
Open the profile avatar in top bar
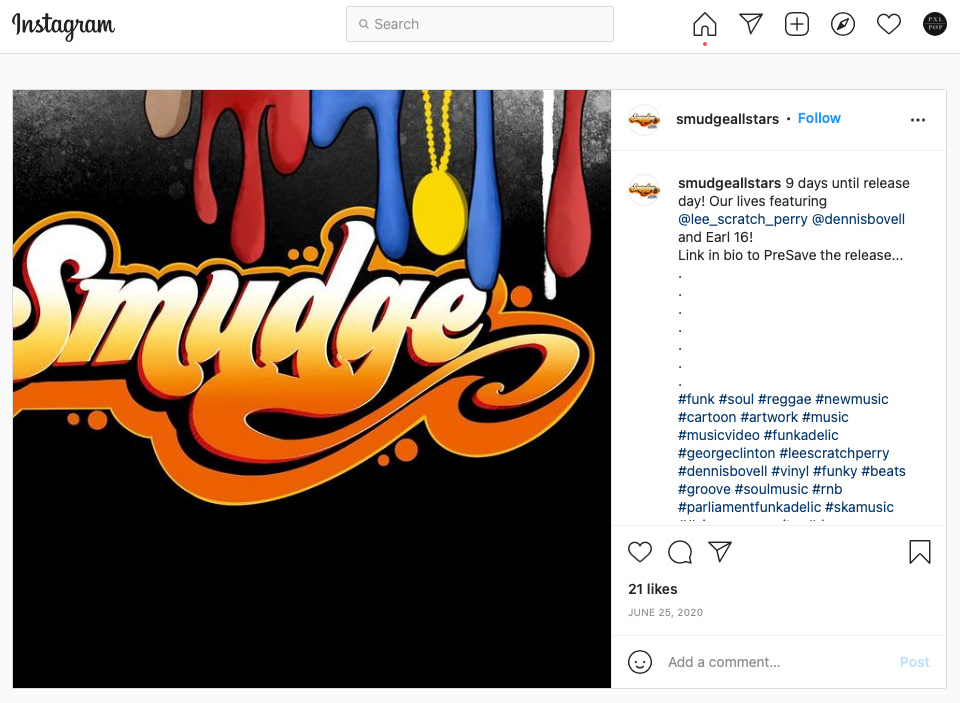(934, 24)
